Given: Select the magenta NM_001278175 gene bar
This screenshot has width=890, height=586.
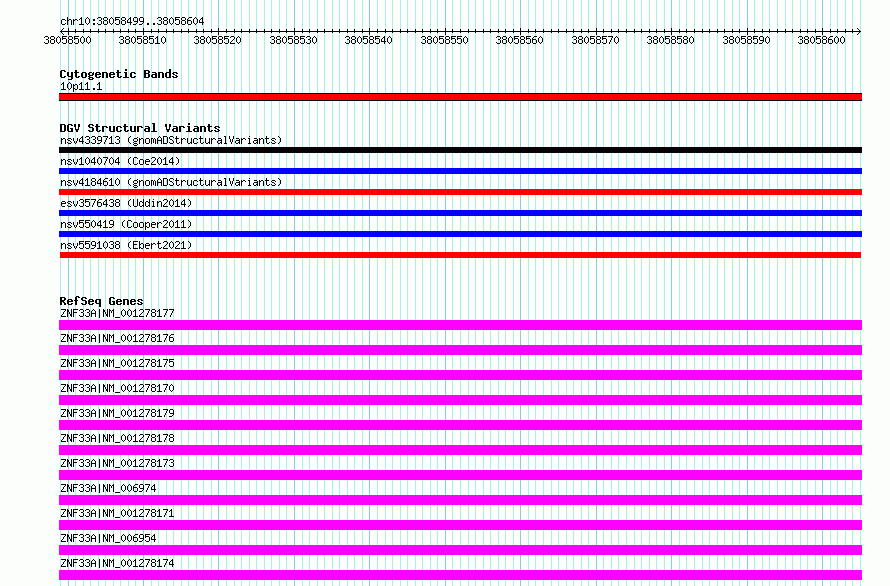Looking at the screenshot, I should (460, 375).
